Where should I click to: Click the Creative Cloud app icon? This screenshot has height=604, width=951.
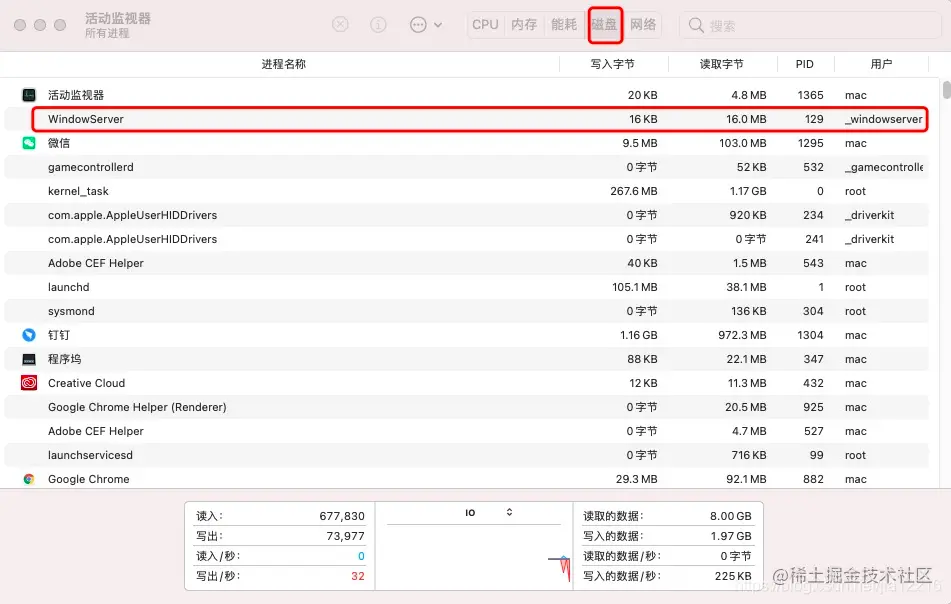(29, 383)
